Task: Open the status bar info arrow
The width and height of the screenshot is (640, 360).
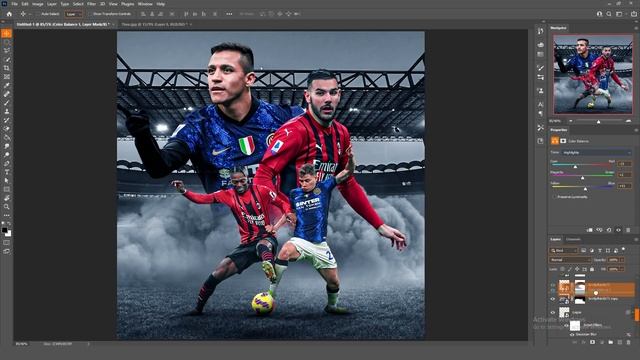Action: click(x=89, y=344)
